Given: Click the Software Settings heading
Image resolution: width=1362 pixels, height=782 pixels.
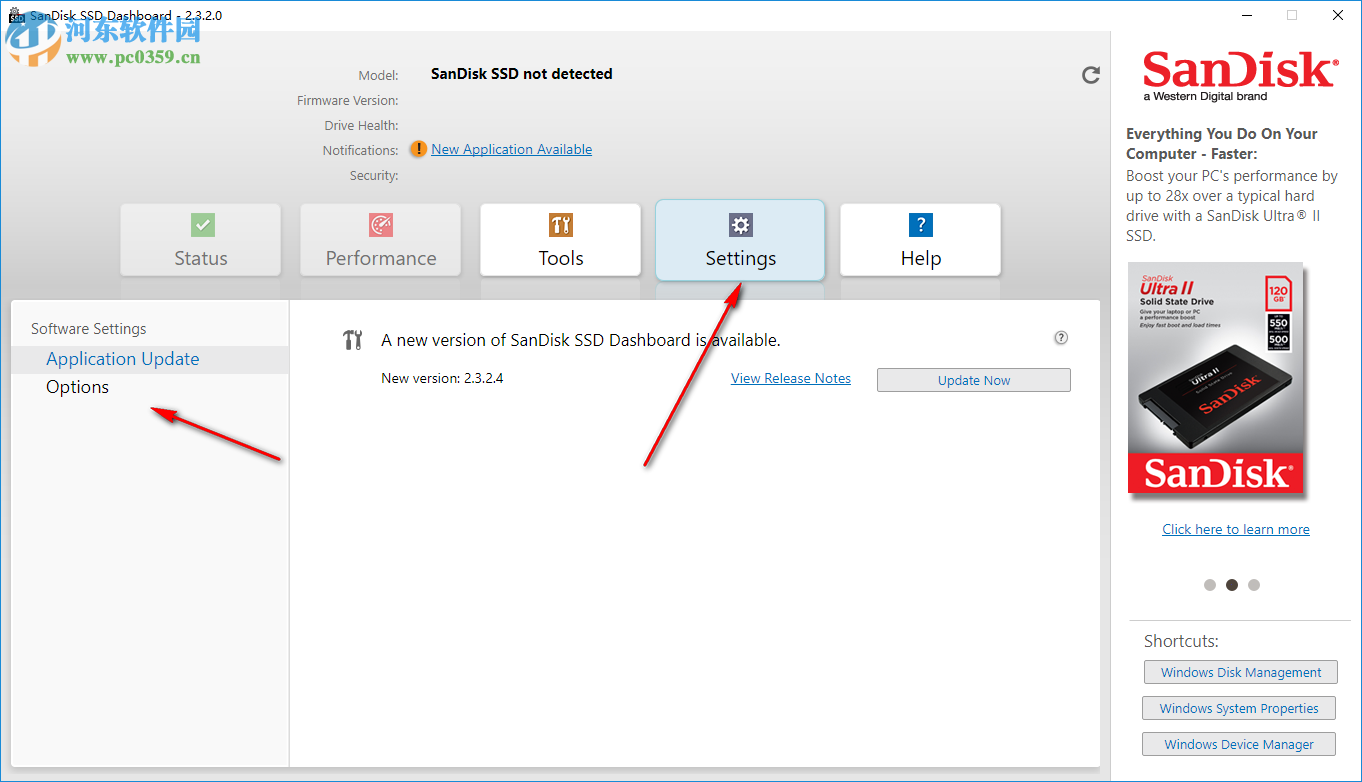Looking at the screenshot, I should (x=89, y=329).
